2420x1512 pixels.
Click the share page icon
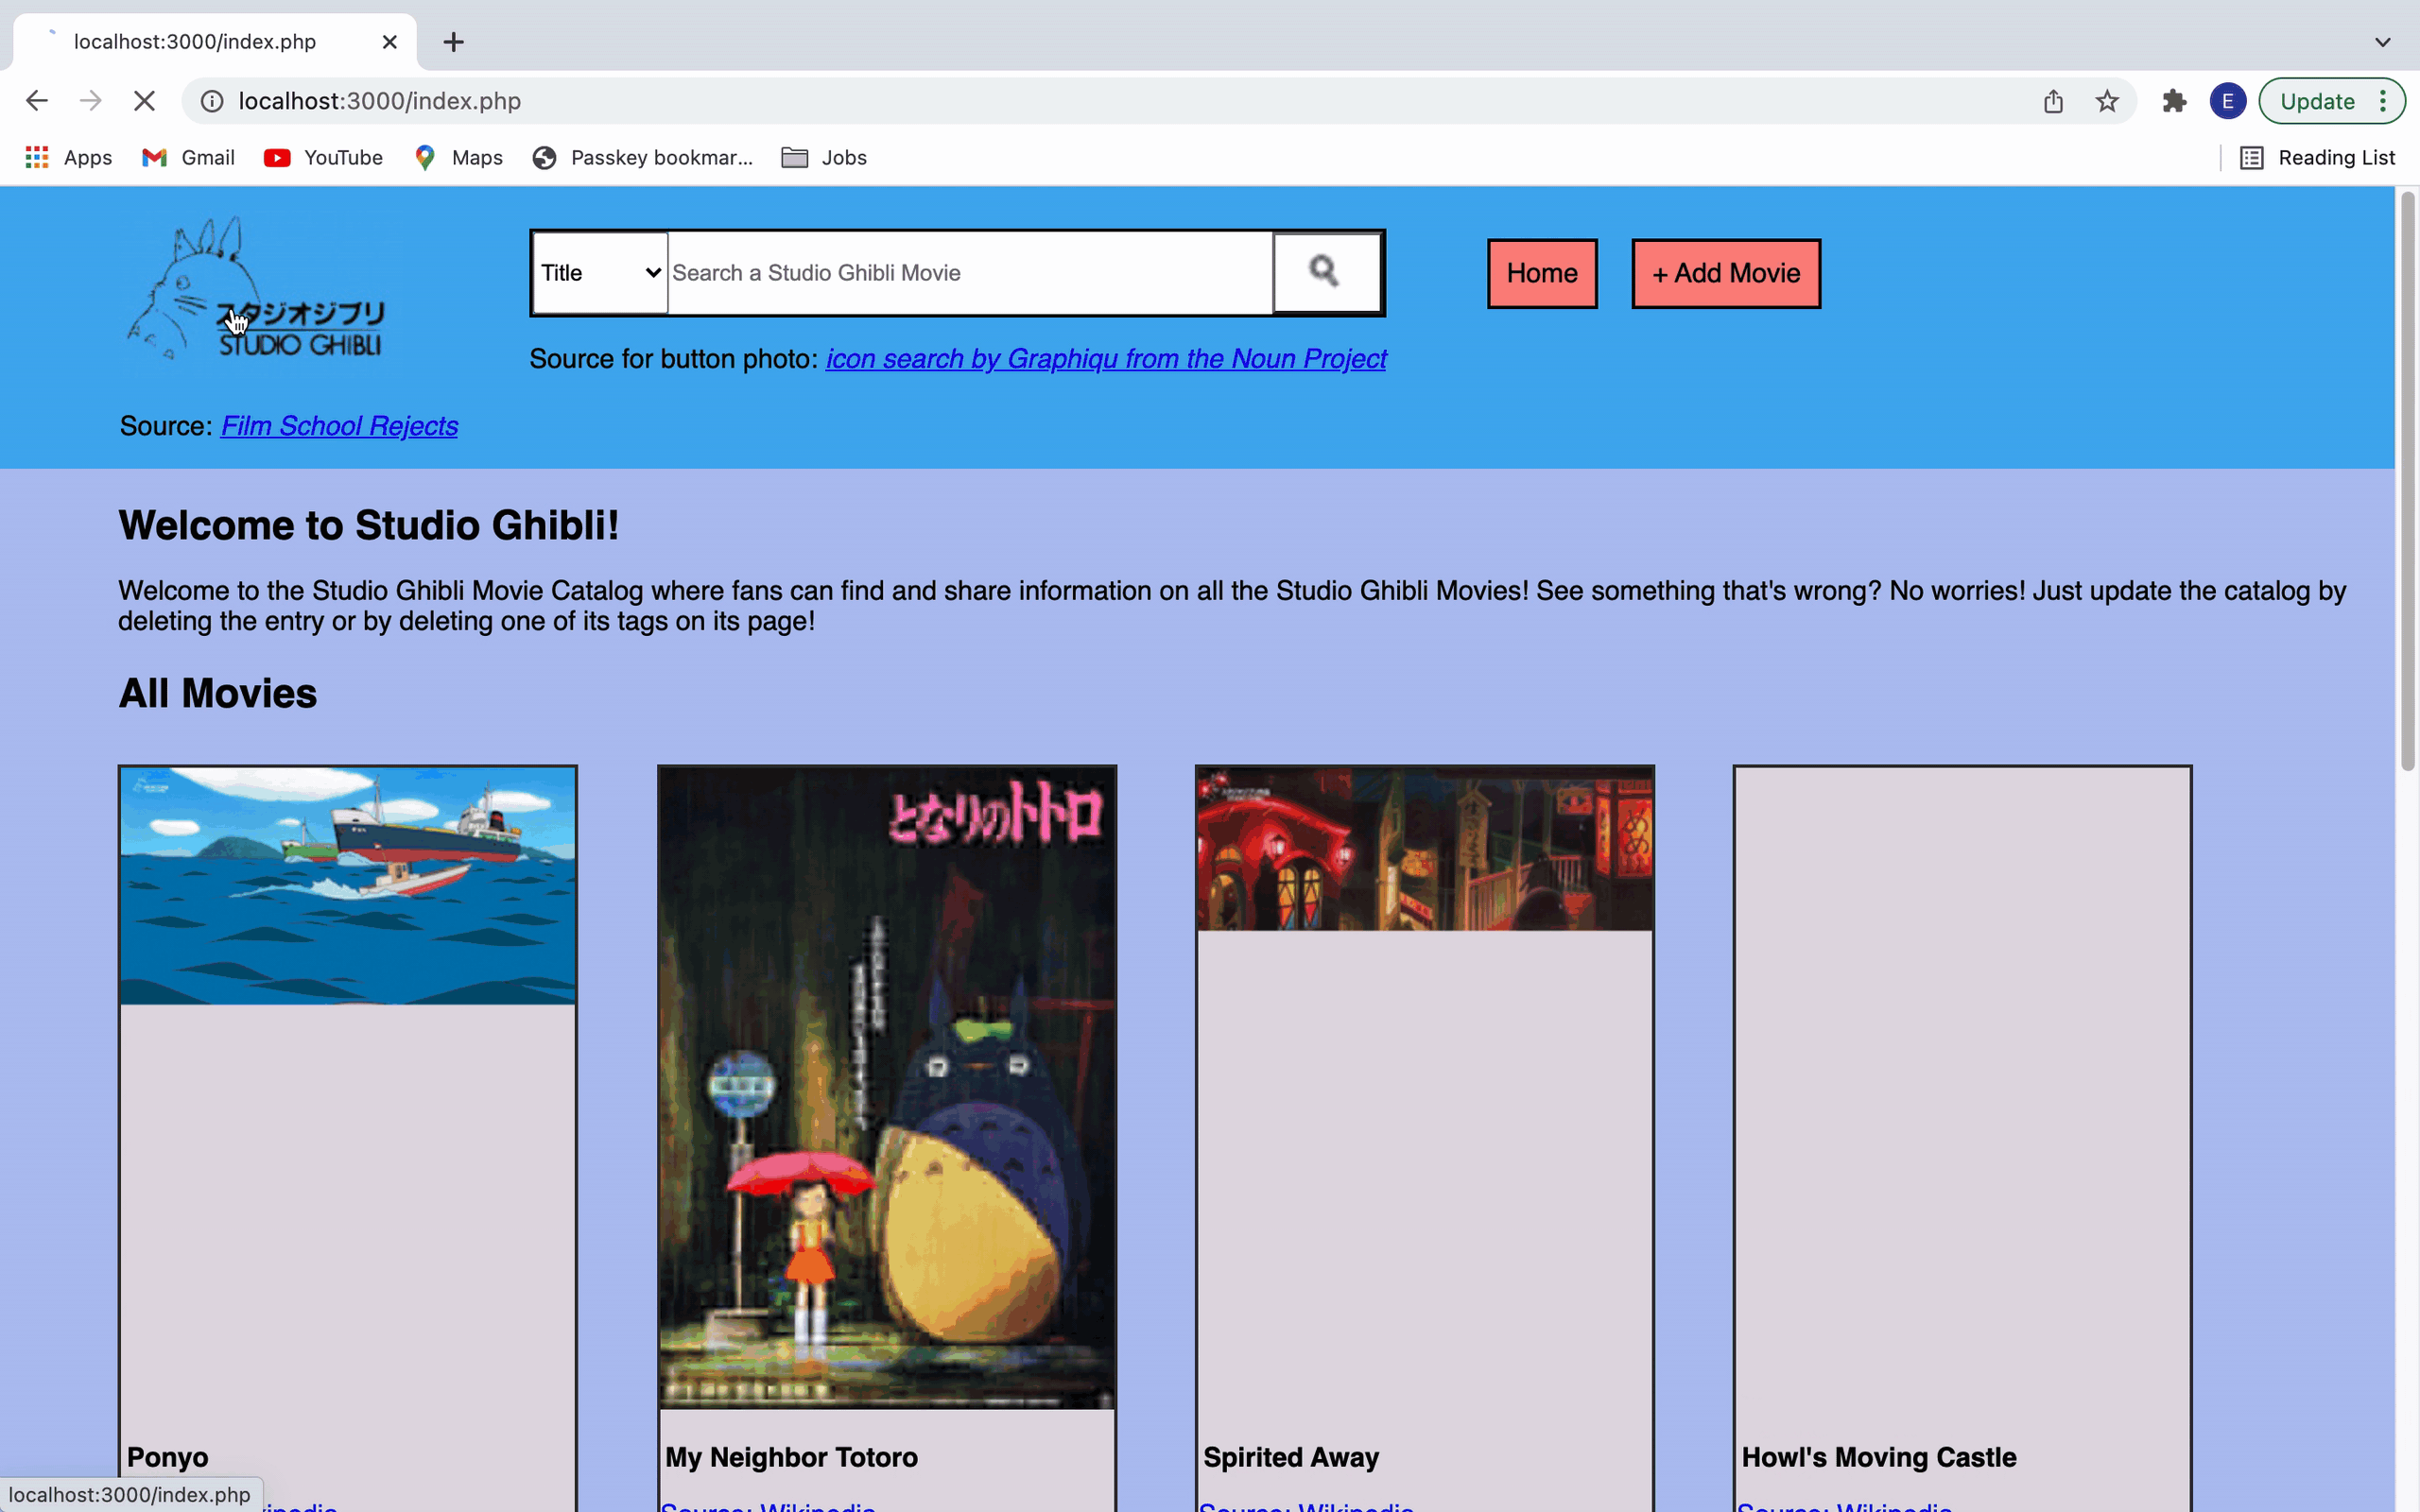[x=2053, y=101]
